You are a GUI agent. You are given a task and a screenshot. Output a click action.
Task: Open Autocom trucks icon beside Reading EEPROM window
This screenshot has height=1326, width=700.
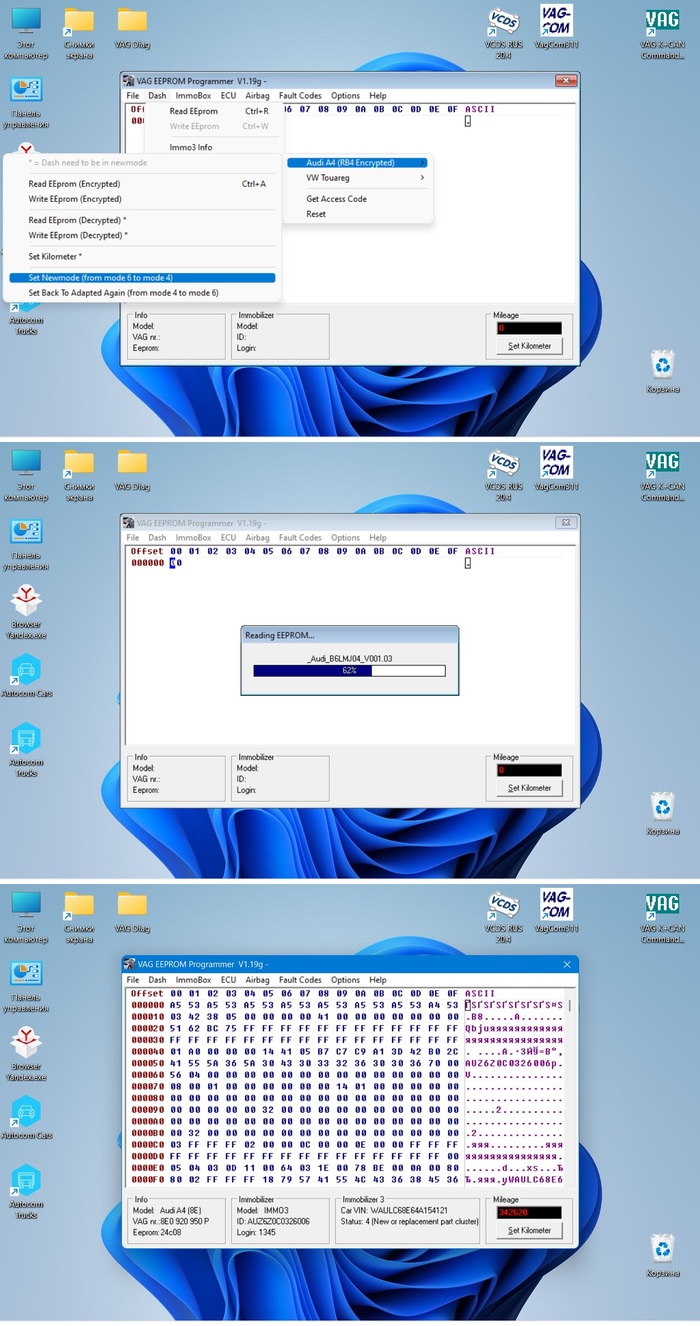[26, 750]
